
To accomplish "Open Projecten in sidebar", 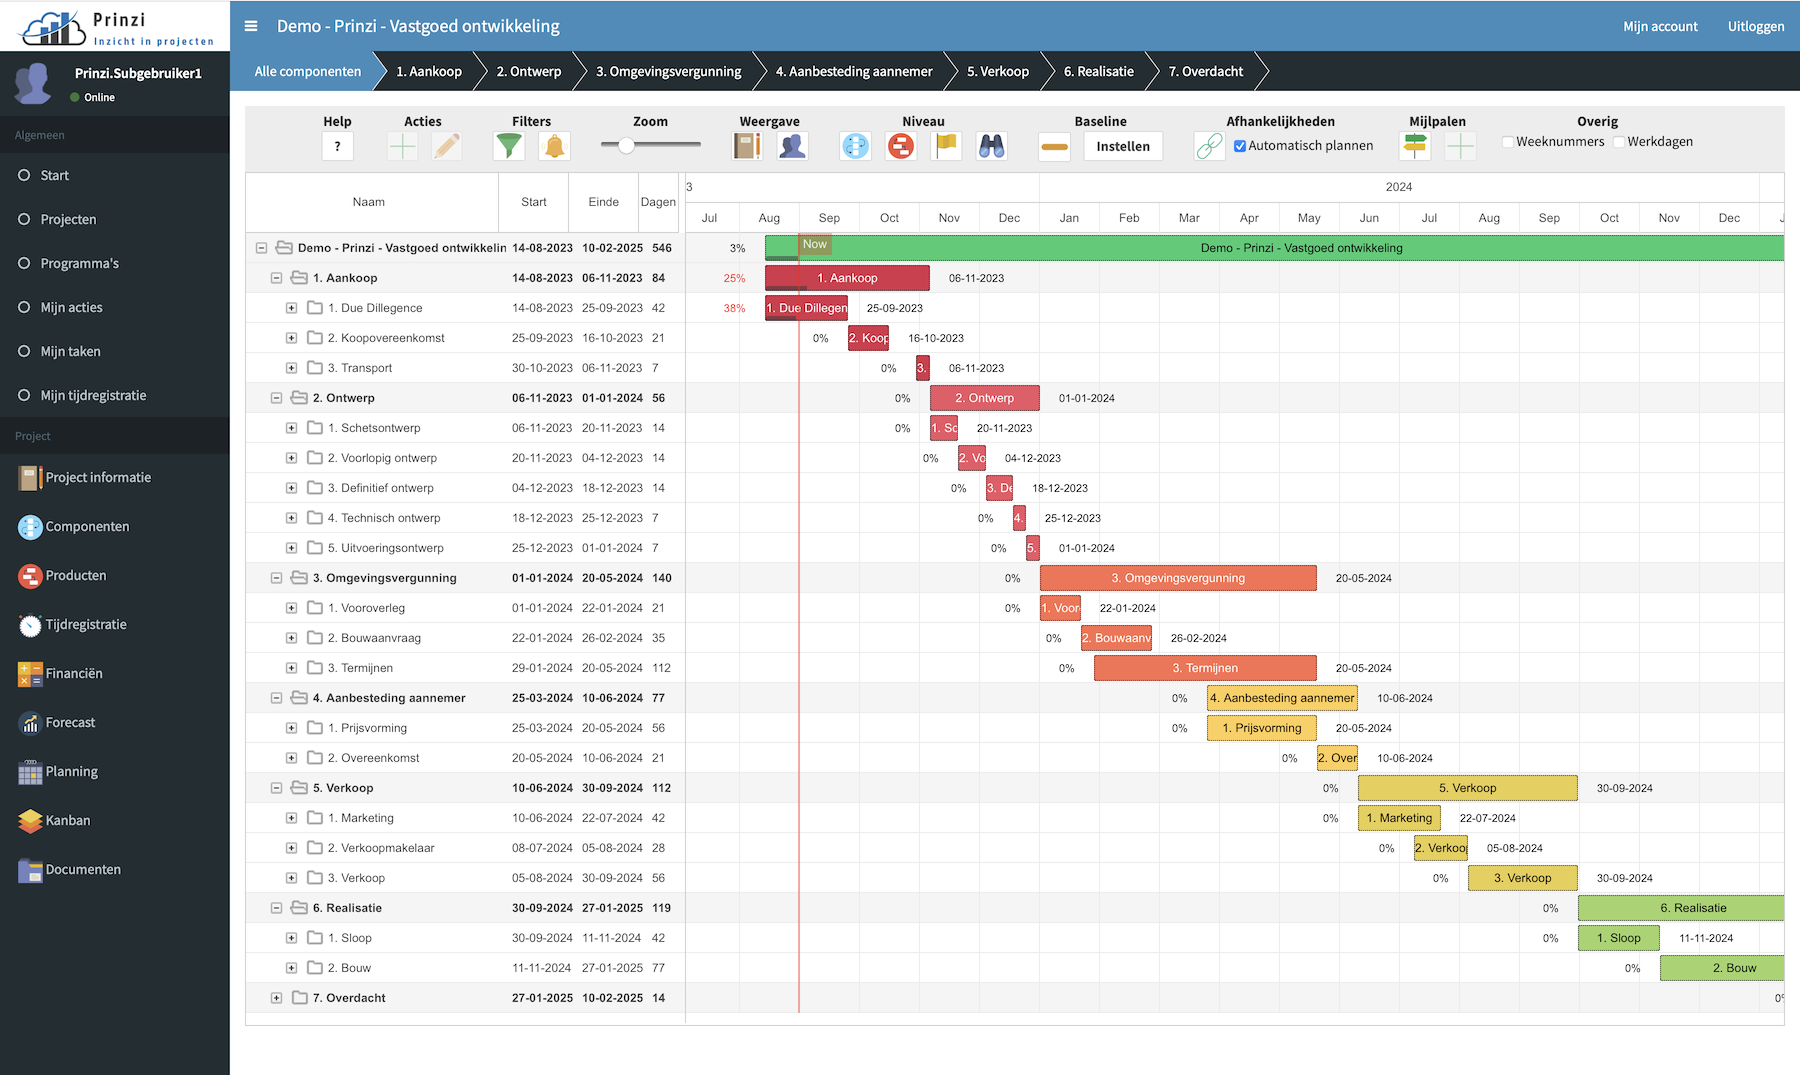I will 68,219.
